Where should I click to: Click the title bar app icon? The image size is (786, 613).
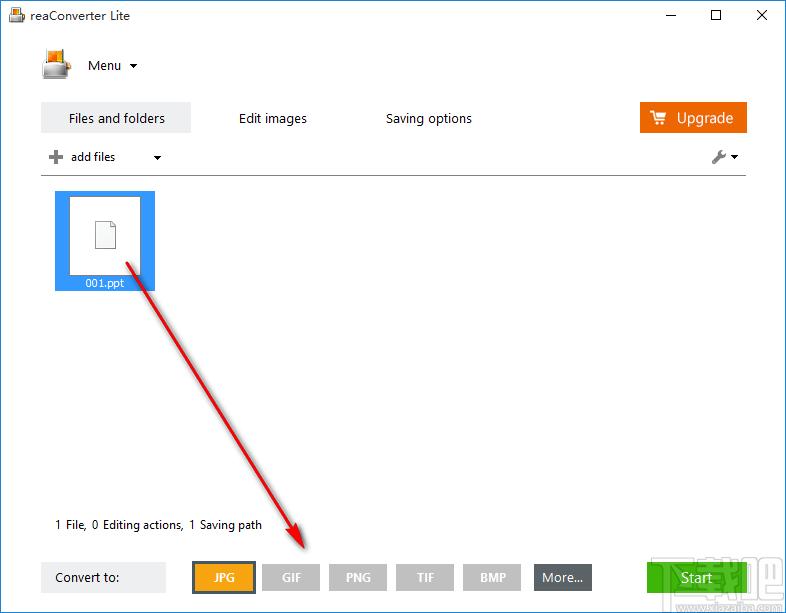pos(17,15)
